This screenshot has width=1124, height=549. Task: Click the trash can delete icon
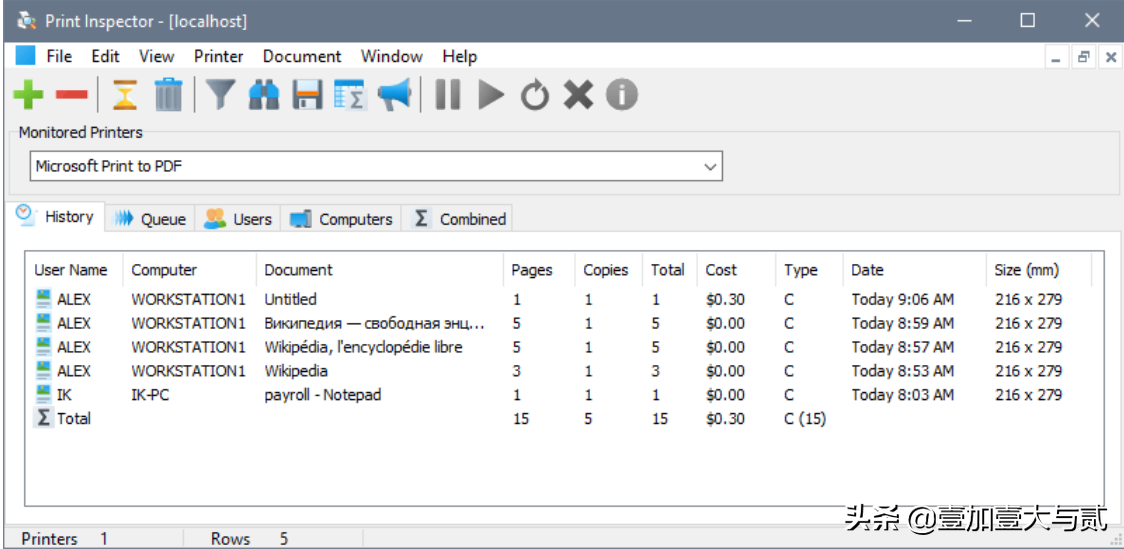[x=169, y=95]
